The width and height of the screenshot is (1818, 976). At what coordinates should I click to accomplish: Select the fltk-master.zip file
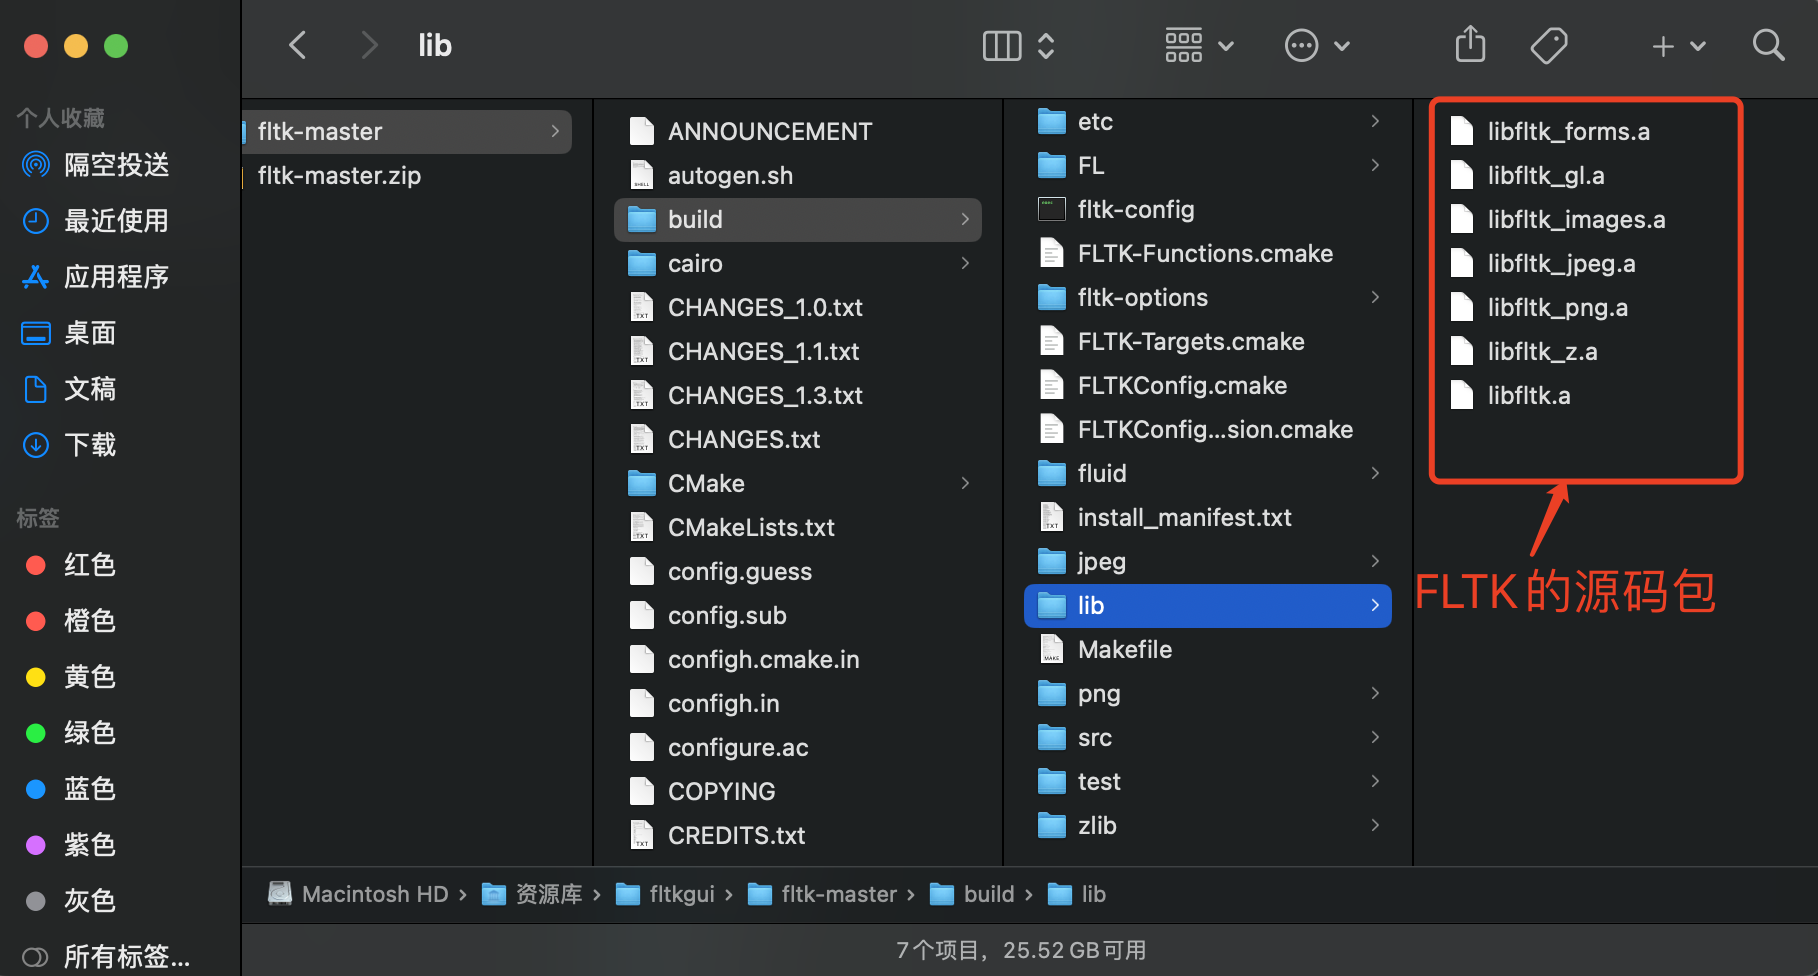coord(339,176)
